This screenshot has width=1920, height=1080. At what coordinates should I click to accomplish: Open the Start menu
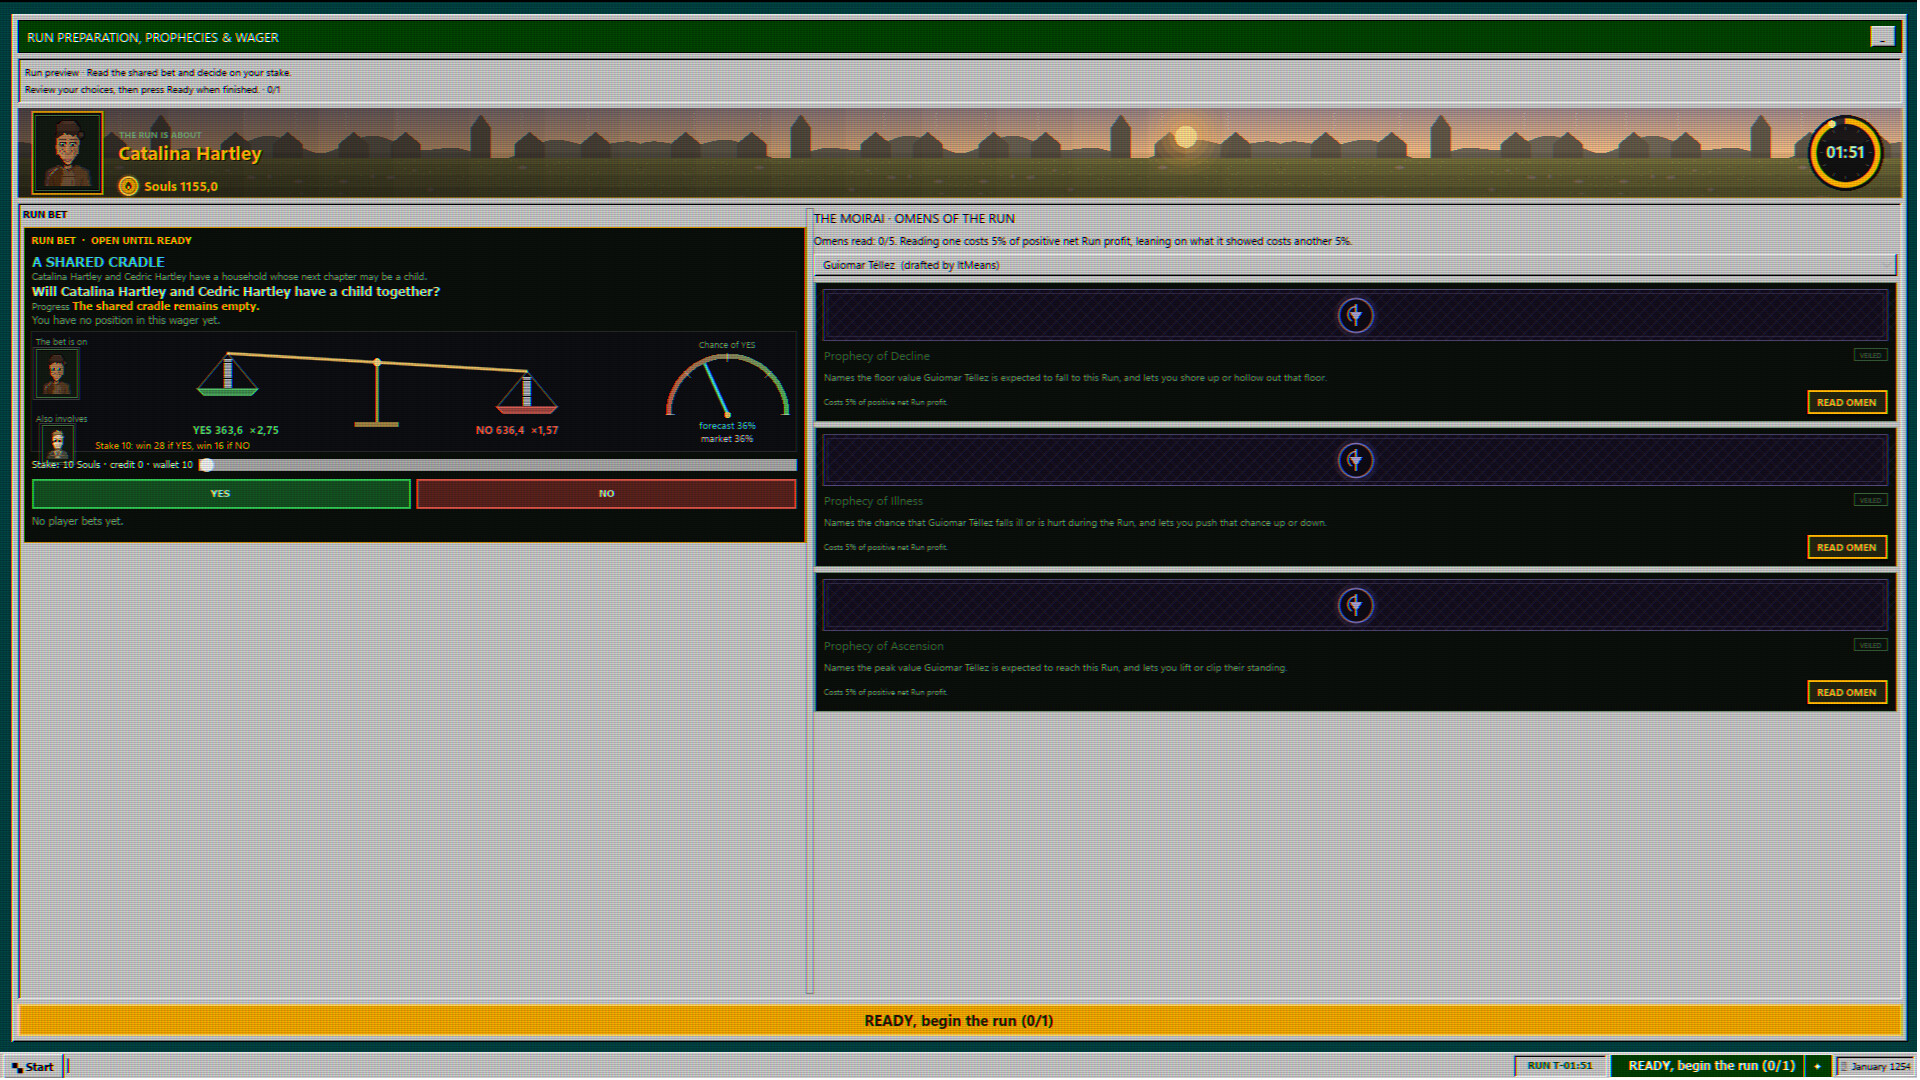(x=34, y=1067)
